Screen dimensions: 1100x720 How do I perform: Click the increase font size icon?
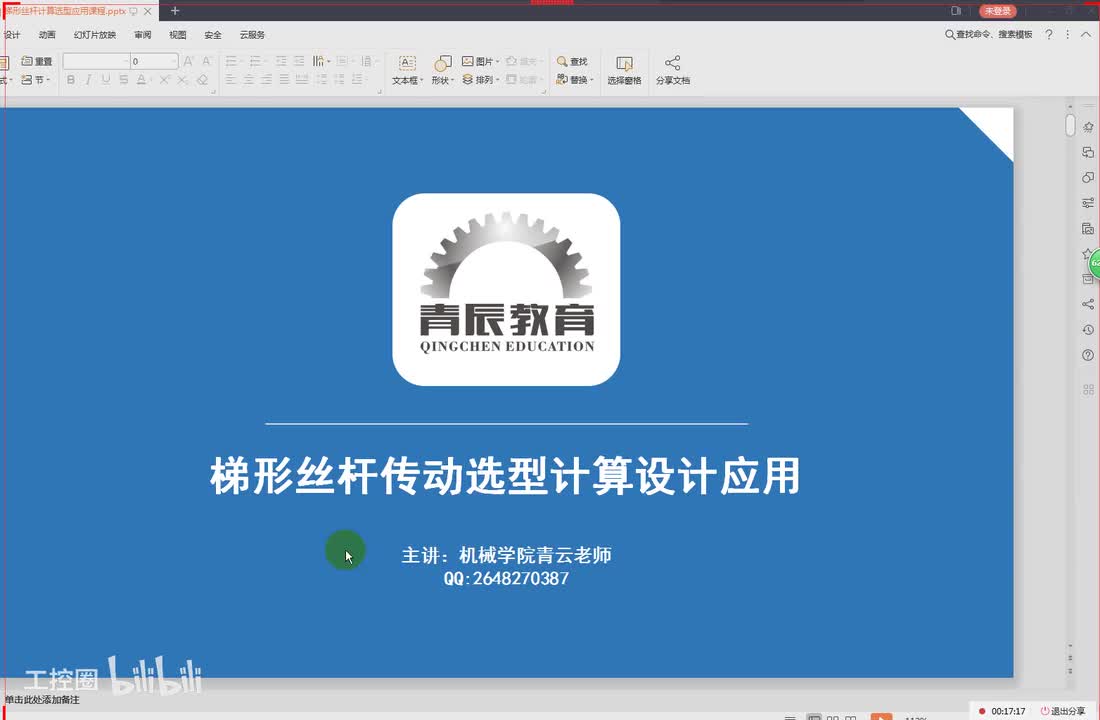click(188, 61)
